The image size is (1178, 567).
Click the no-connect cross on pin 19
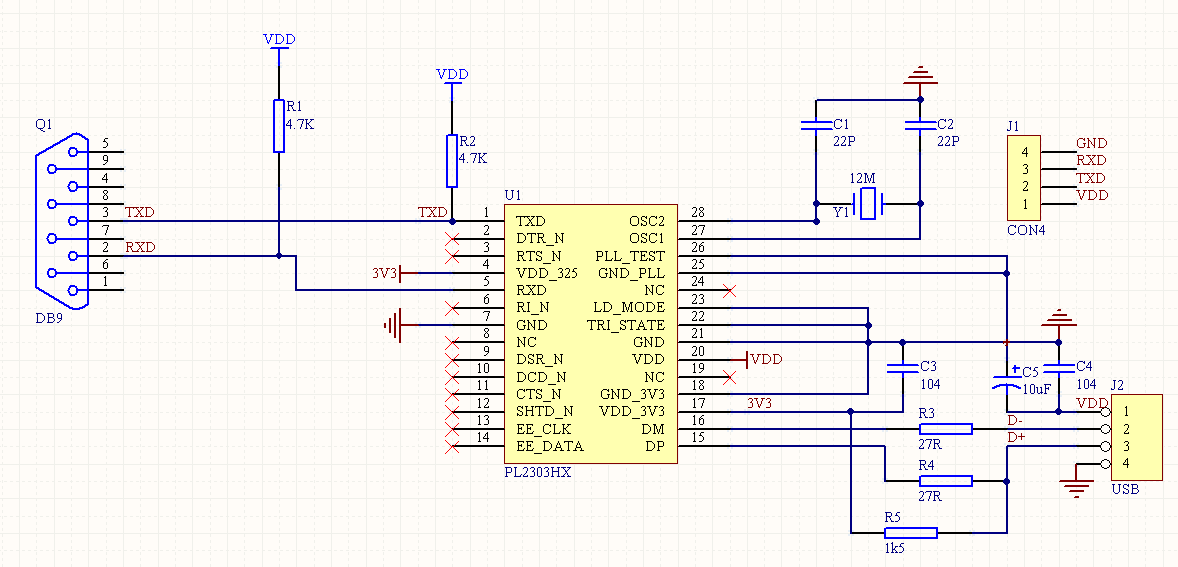tap(728, 376)
